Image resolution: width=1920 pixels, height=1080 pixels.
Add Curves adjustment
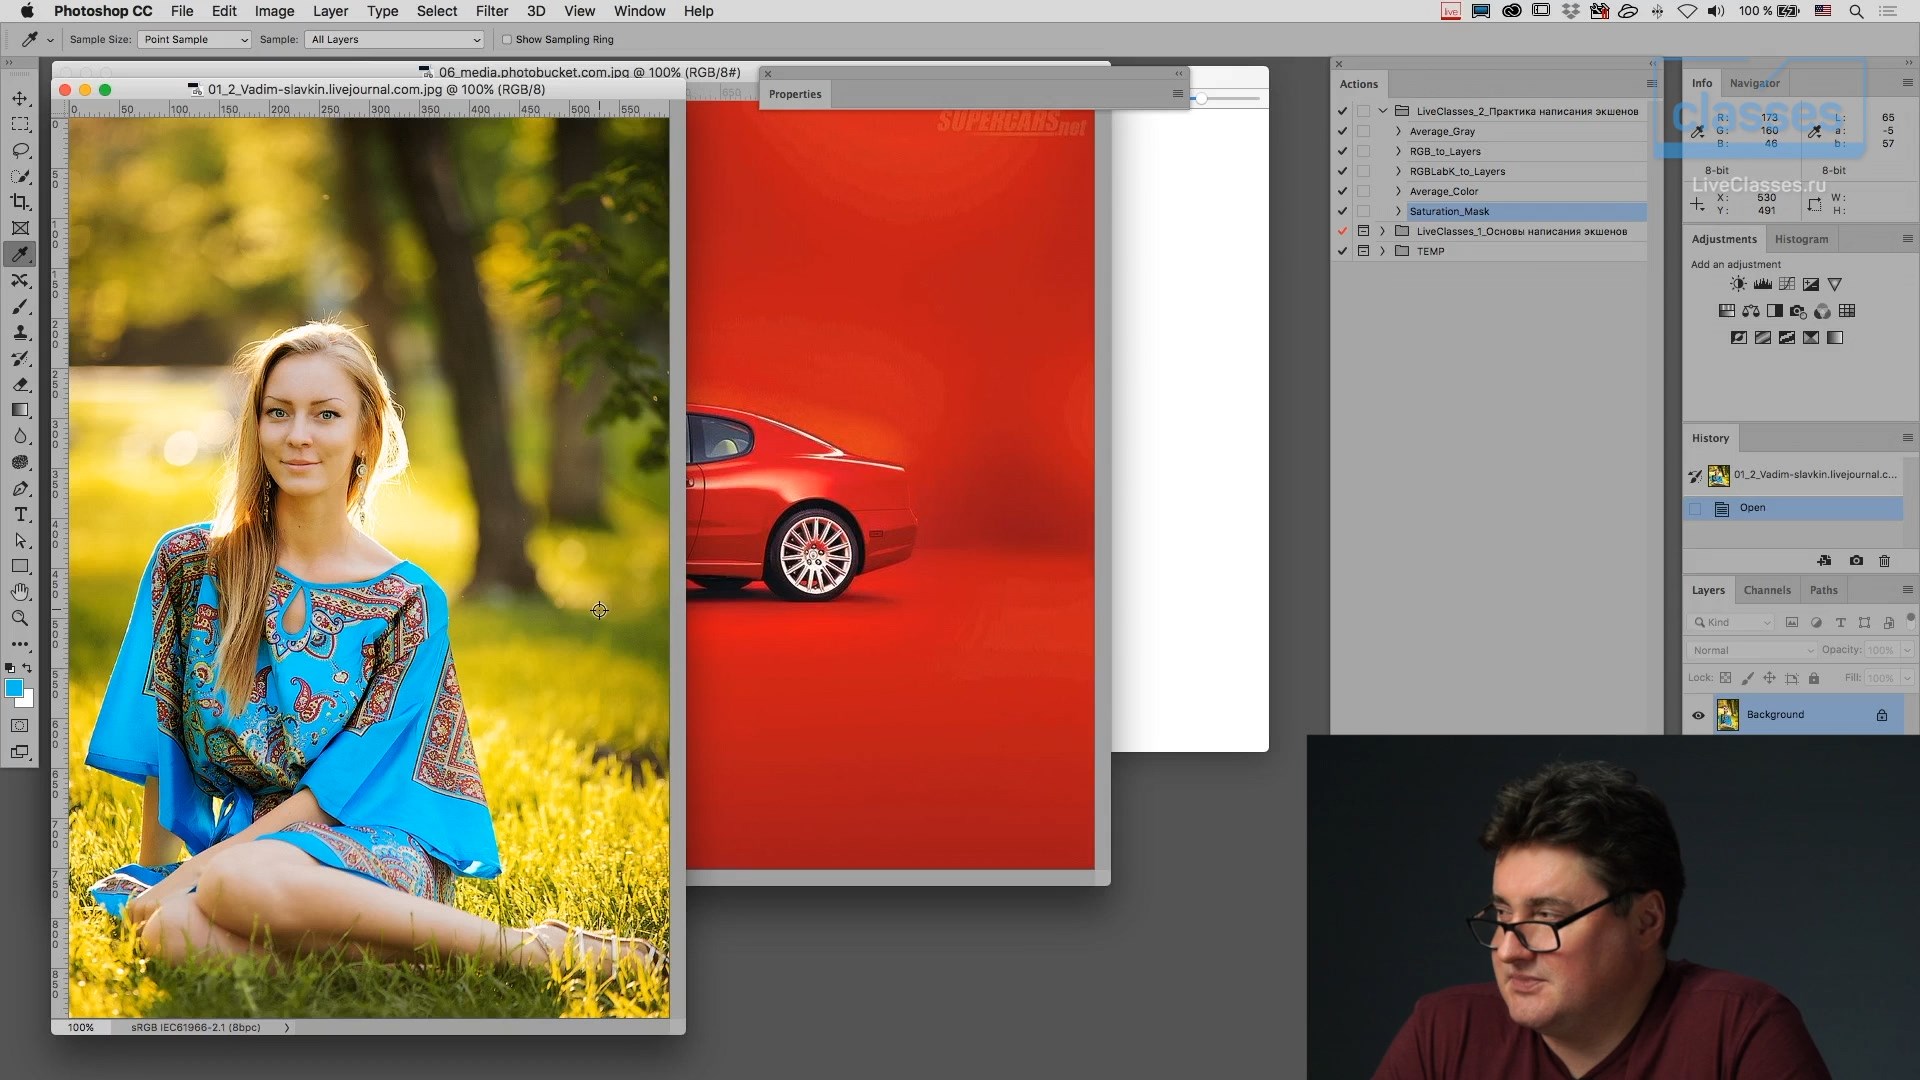(1786, 284)
